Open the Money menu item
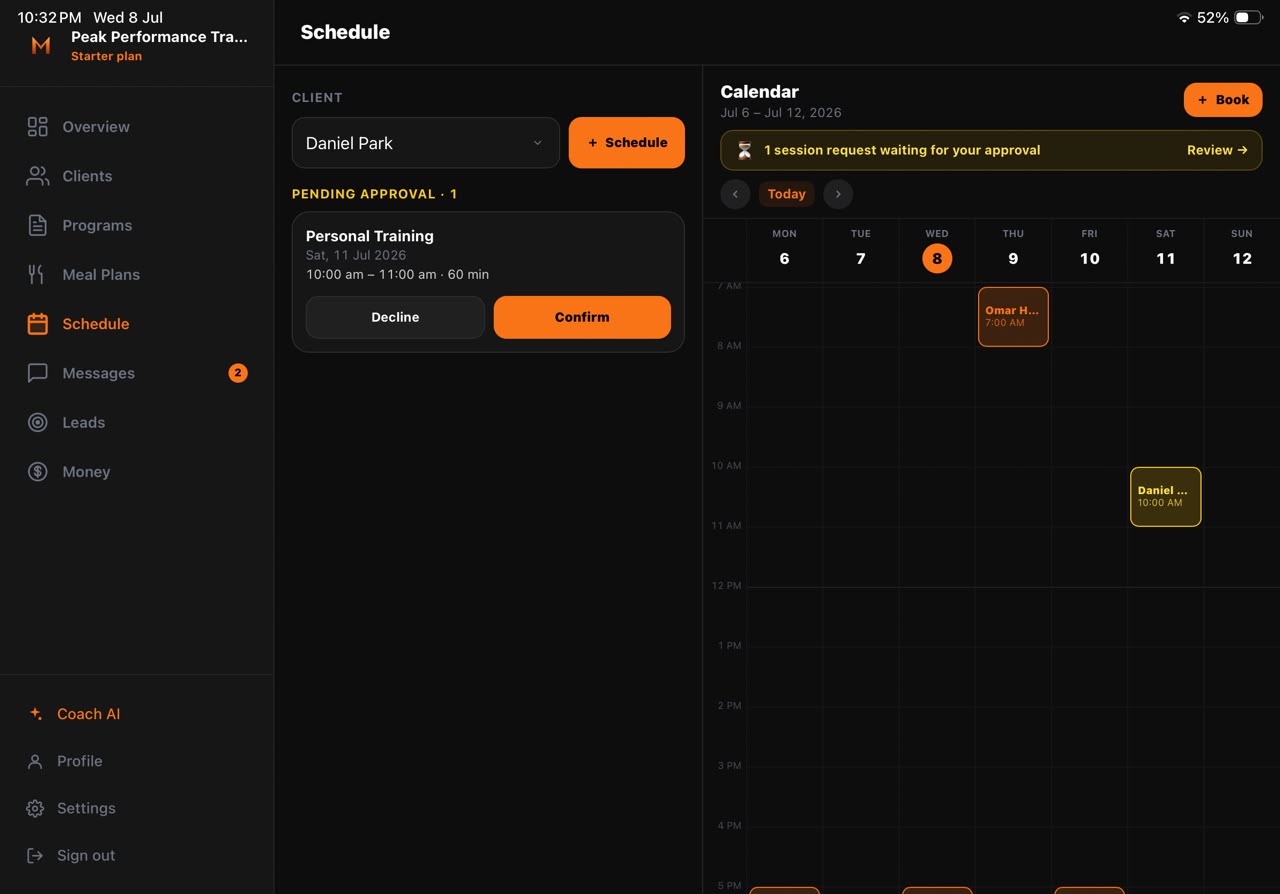The height and width of the screenshot is (894, 1280). [137, 472]
